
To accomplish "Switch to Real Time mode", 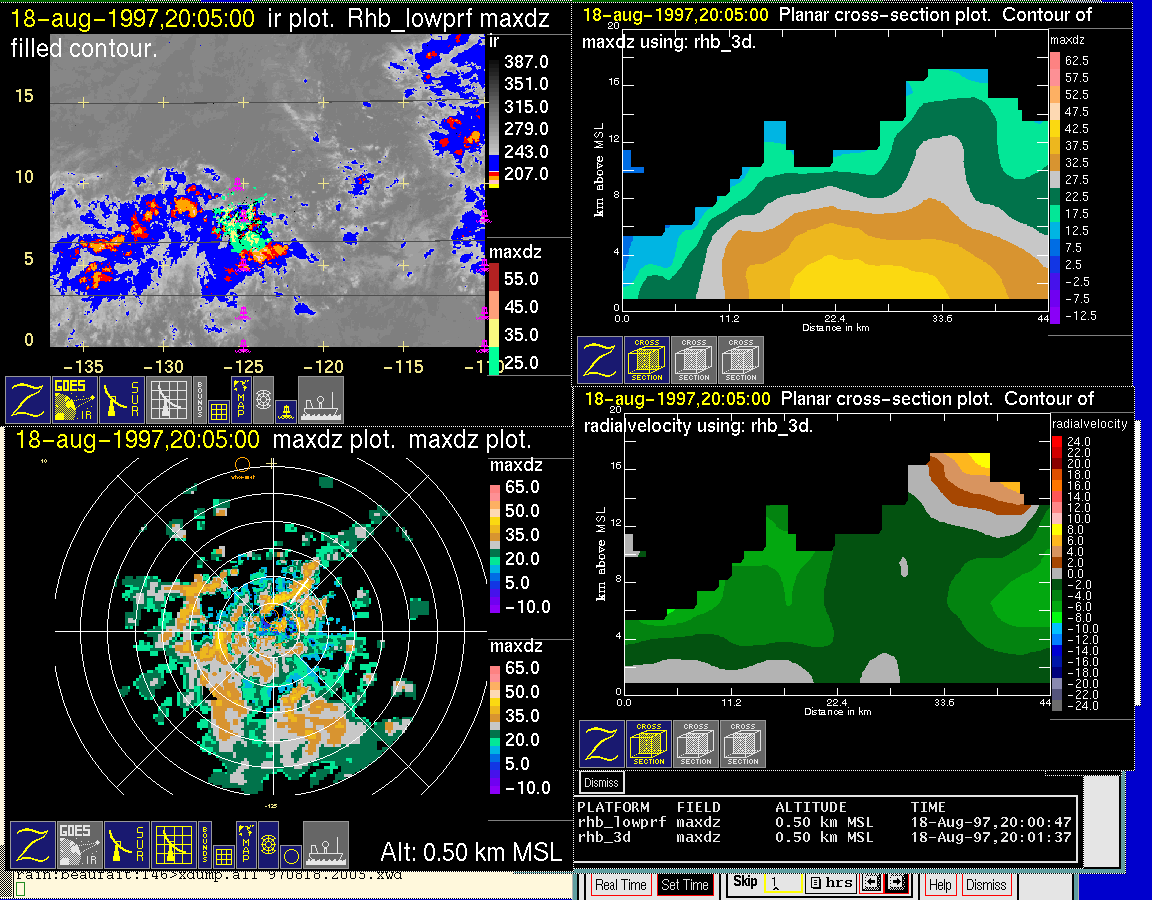I will point(620,885).
